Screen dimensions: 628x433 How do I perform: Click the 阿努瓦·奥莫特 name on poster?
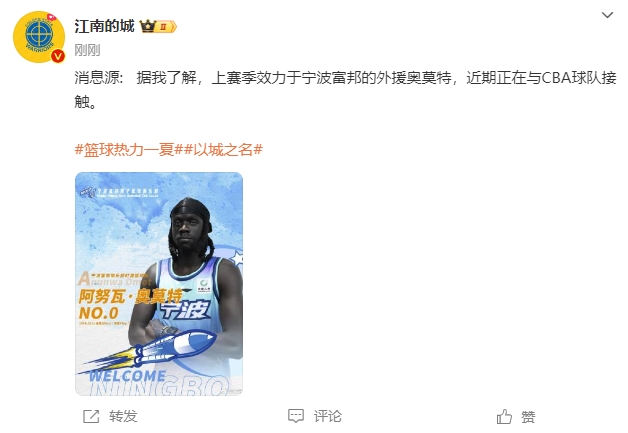(131, 296)
